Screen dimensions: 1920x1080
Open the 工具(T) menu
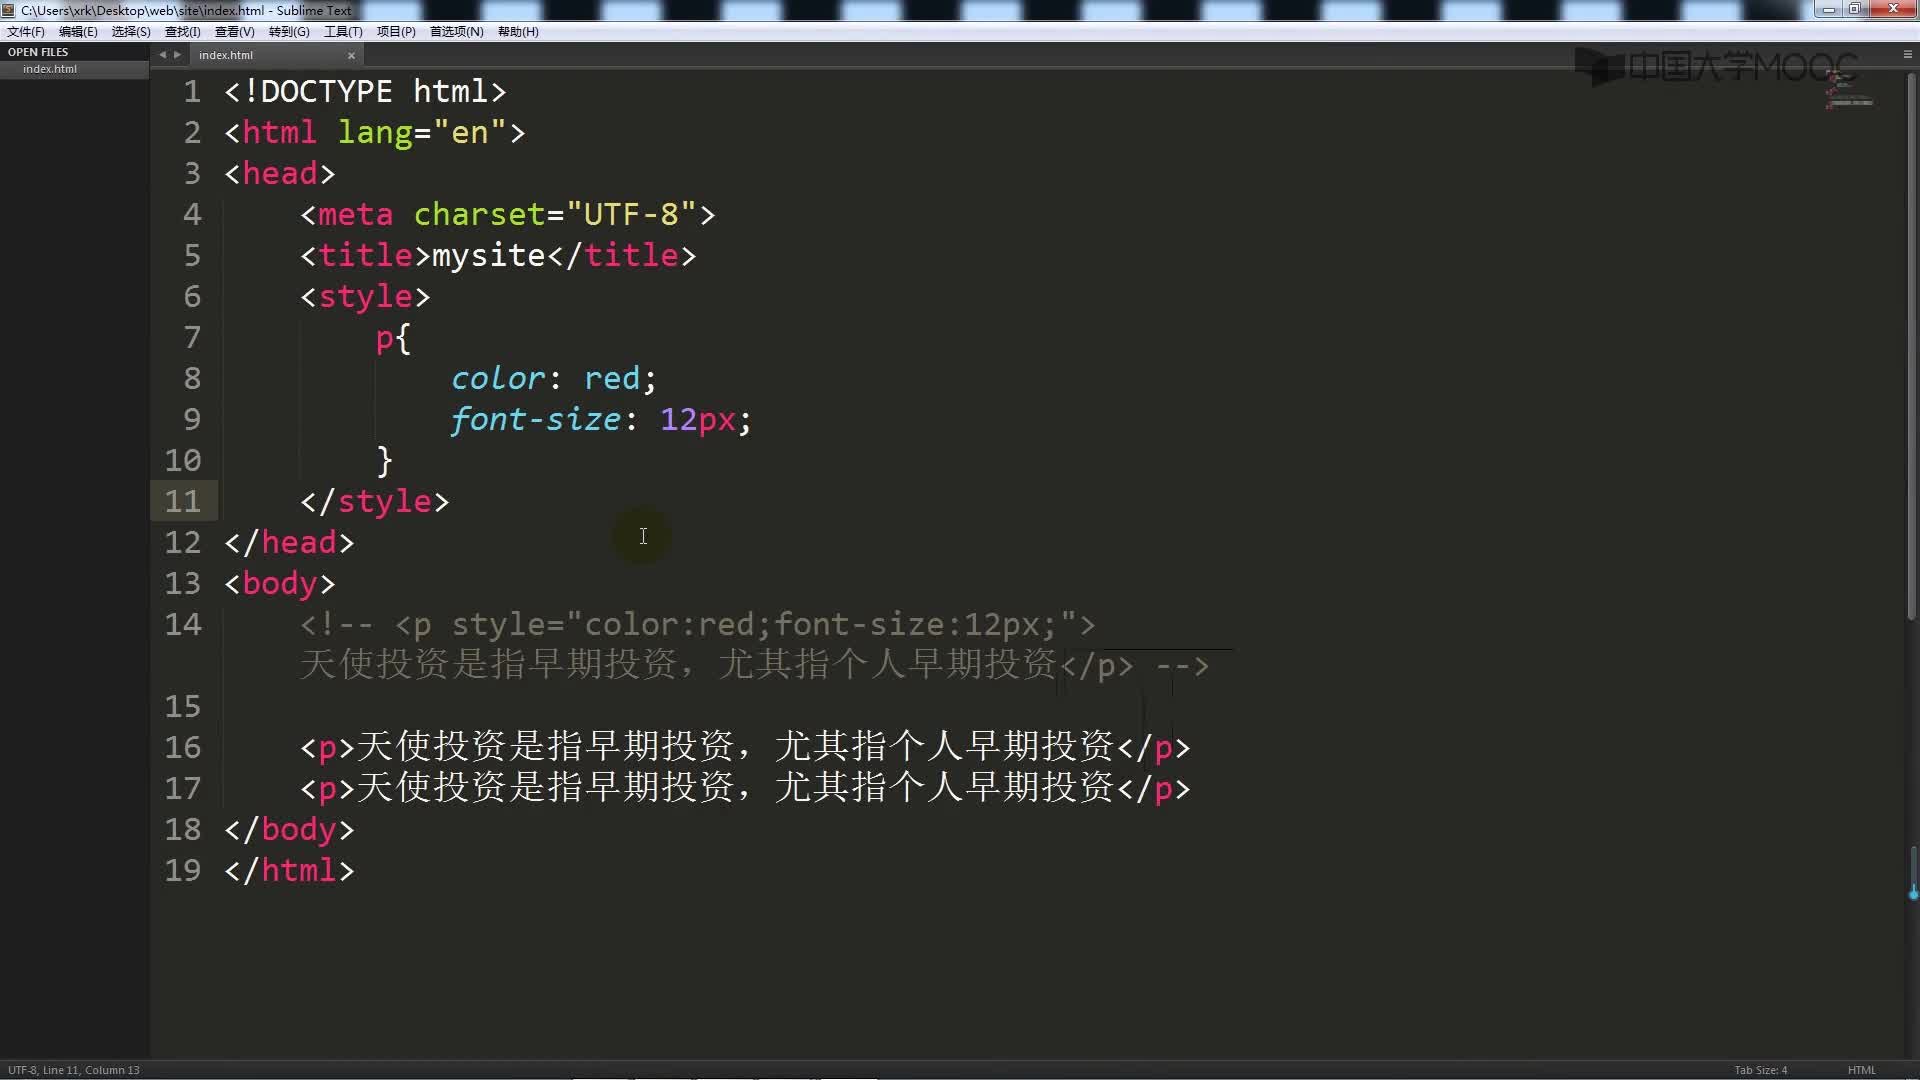pos(343,32)
